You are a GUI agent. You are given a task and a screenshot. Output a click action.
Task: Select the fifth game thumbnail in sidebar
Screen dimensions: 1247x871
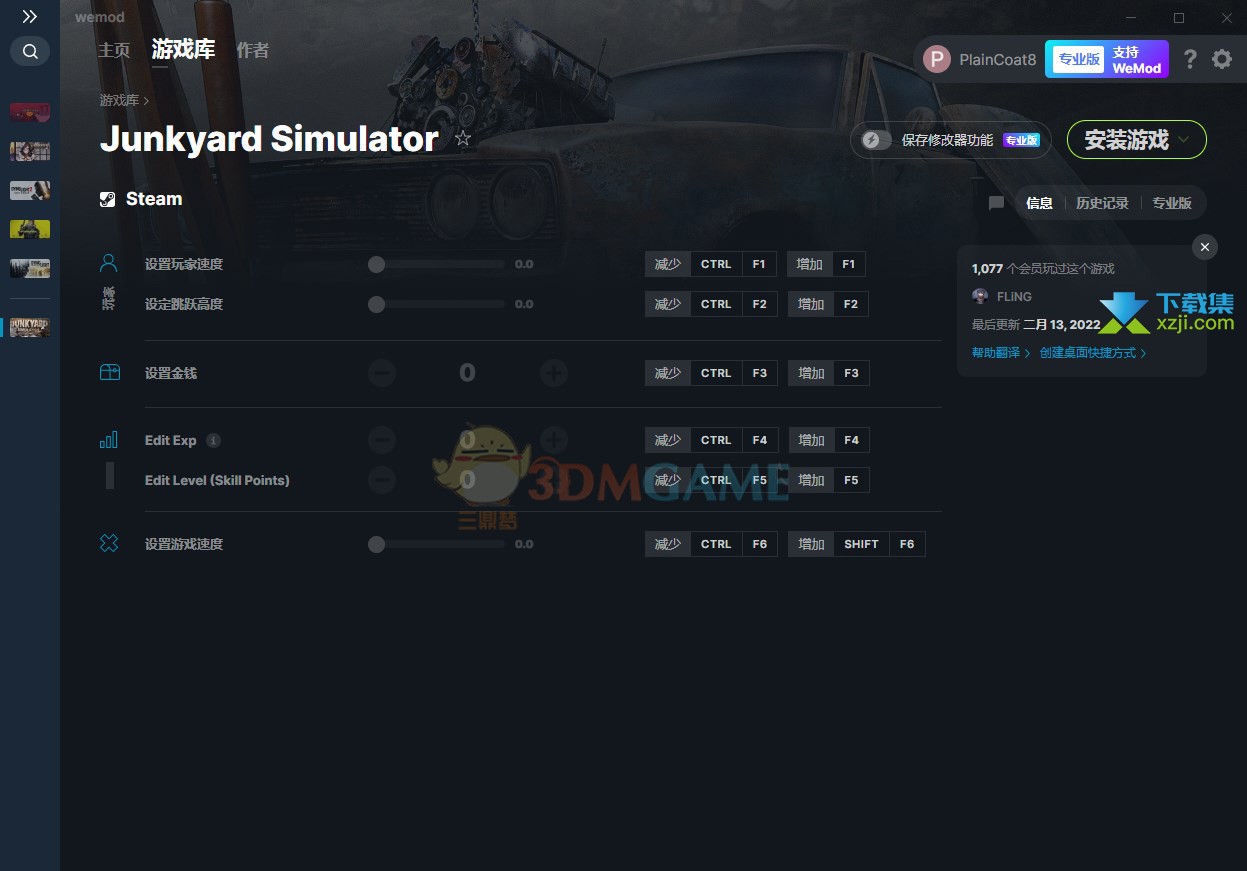click(30, 268)
